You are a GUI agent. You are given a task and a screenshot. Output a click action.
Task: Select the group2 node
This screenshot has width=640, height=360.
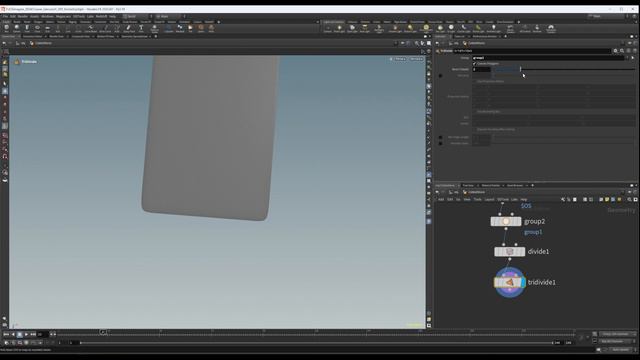click(506, 221)
